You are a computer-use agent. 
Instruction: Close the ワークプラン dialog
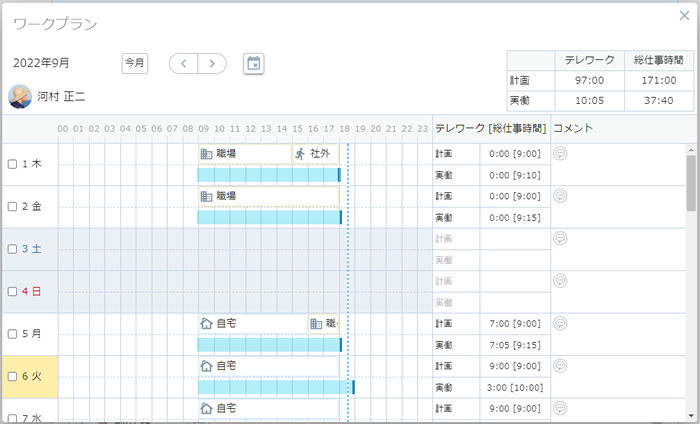pyautogui.click(x=684, y=16)
